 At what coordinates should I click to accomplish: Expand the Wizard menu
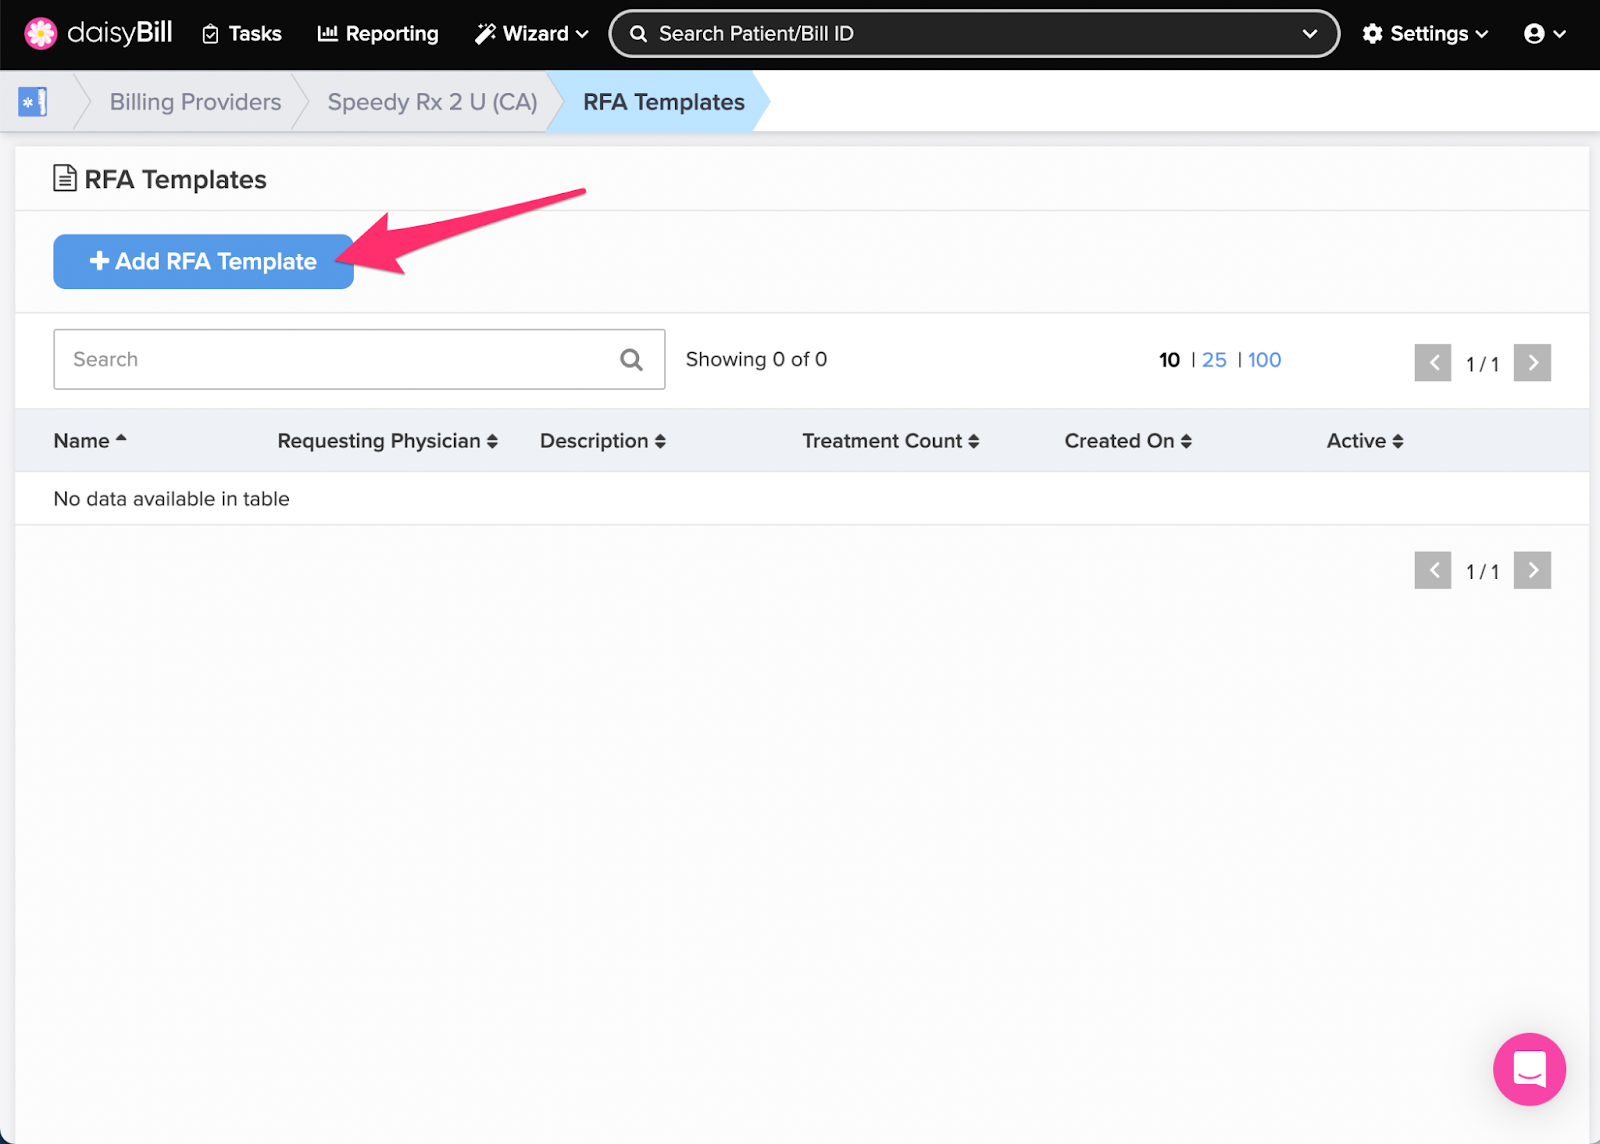531,34
